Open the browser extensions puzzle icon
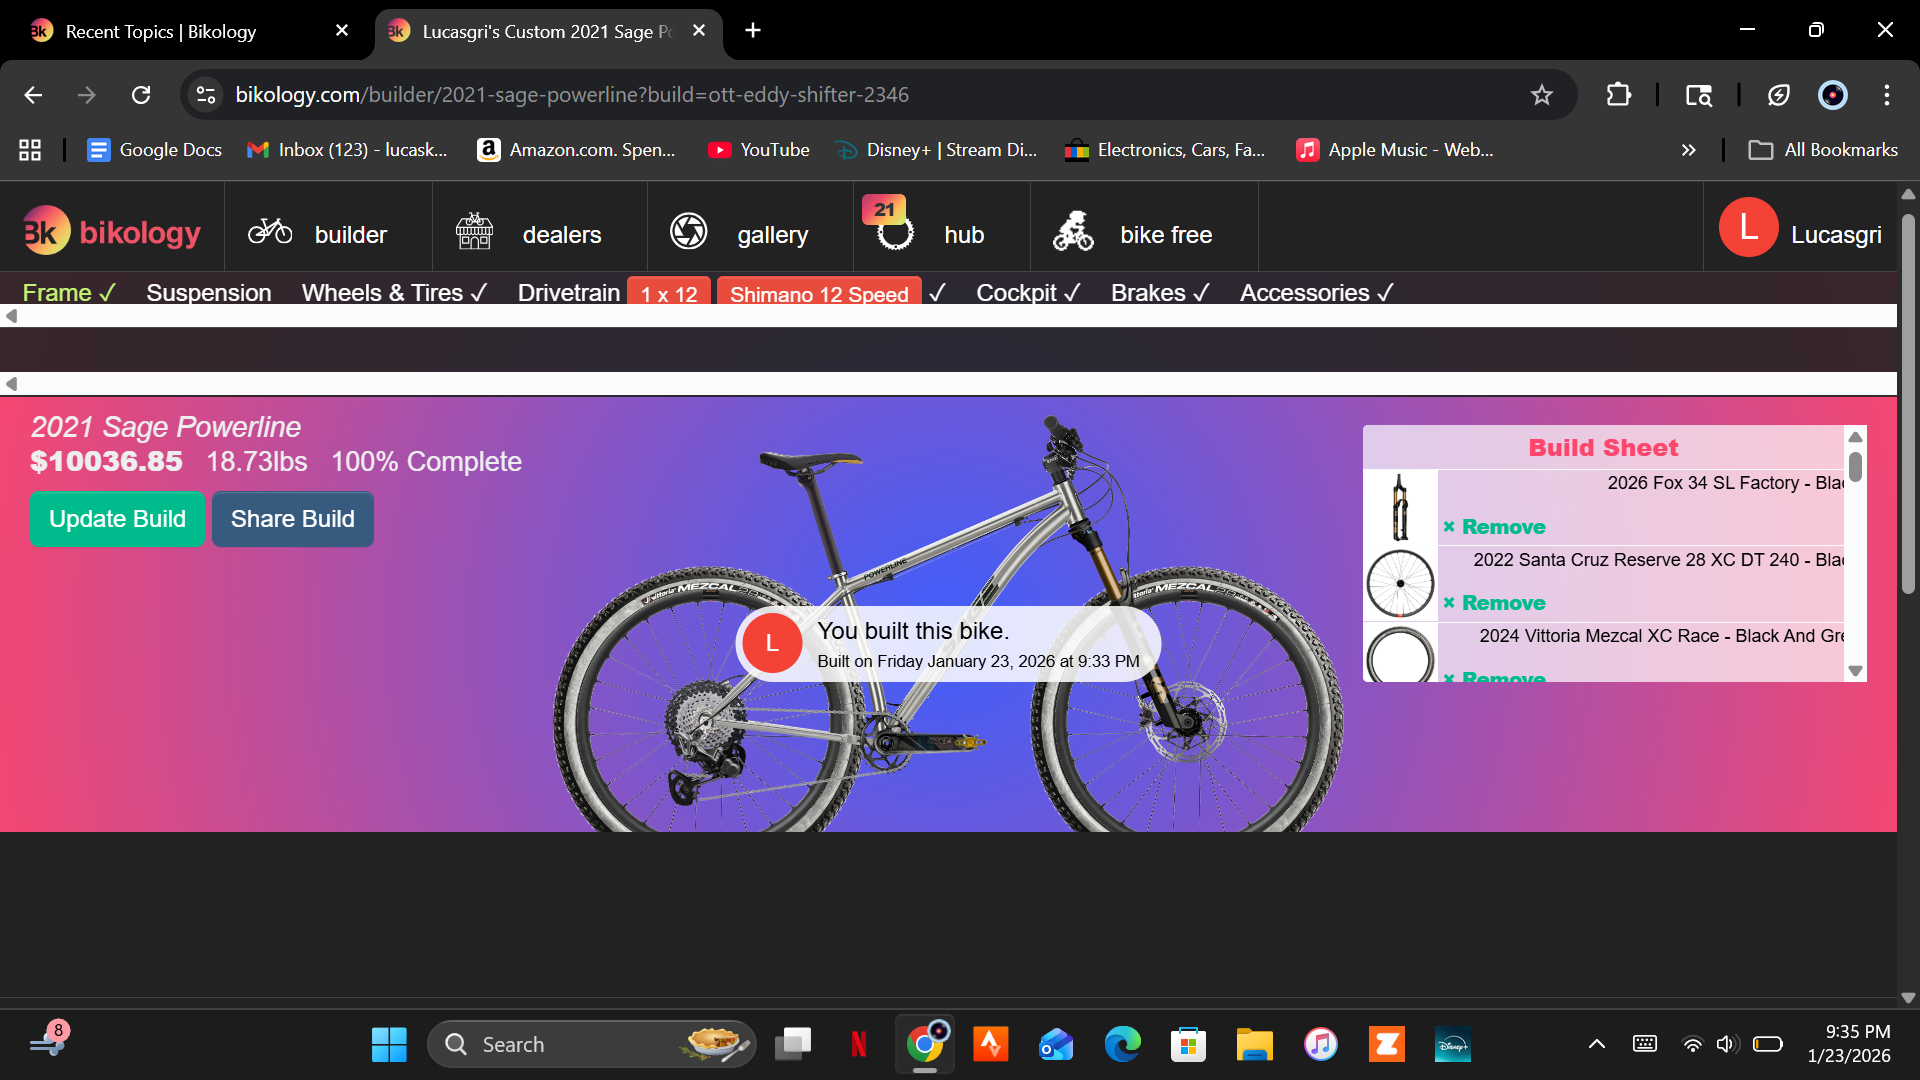The width and height of the screenshot is (1920, 1080). click(x=1619, y=95)
